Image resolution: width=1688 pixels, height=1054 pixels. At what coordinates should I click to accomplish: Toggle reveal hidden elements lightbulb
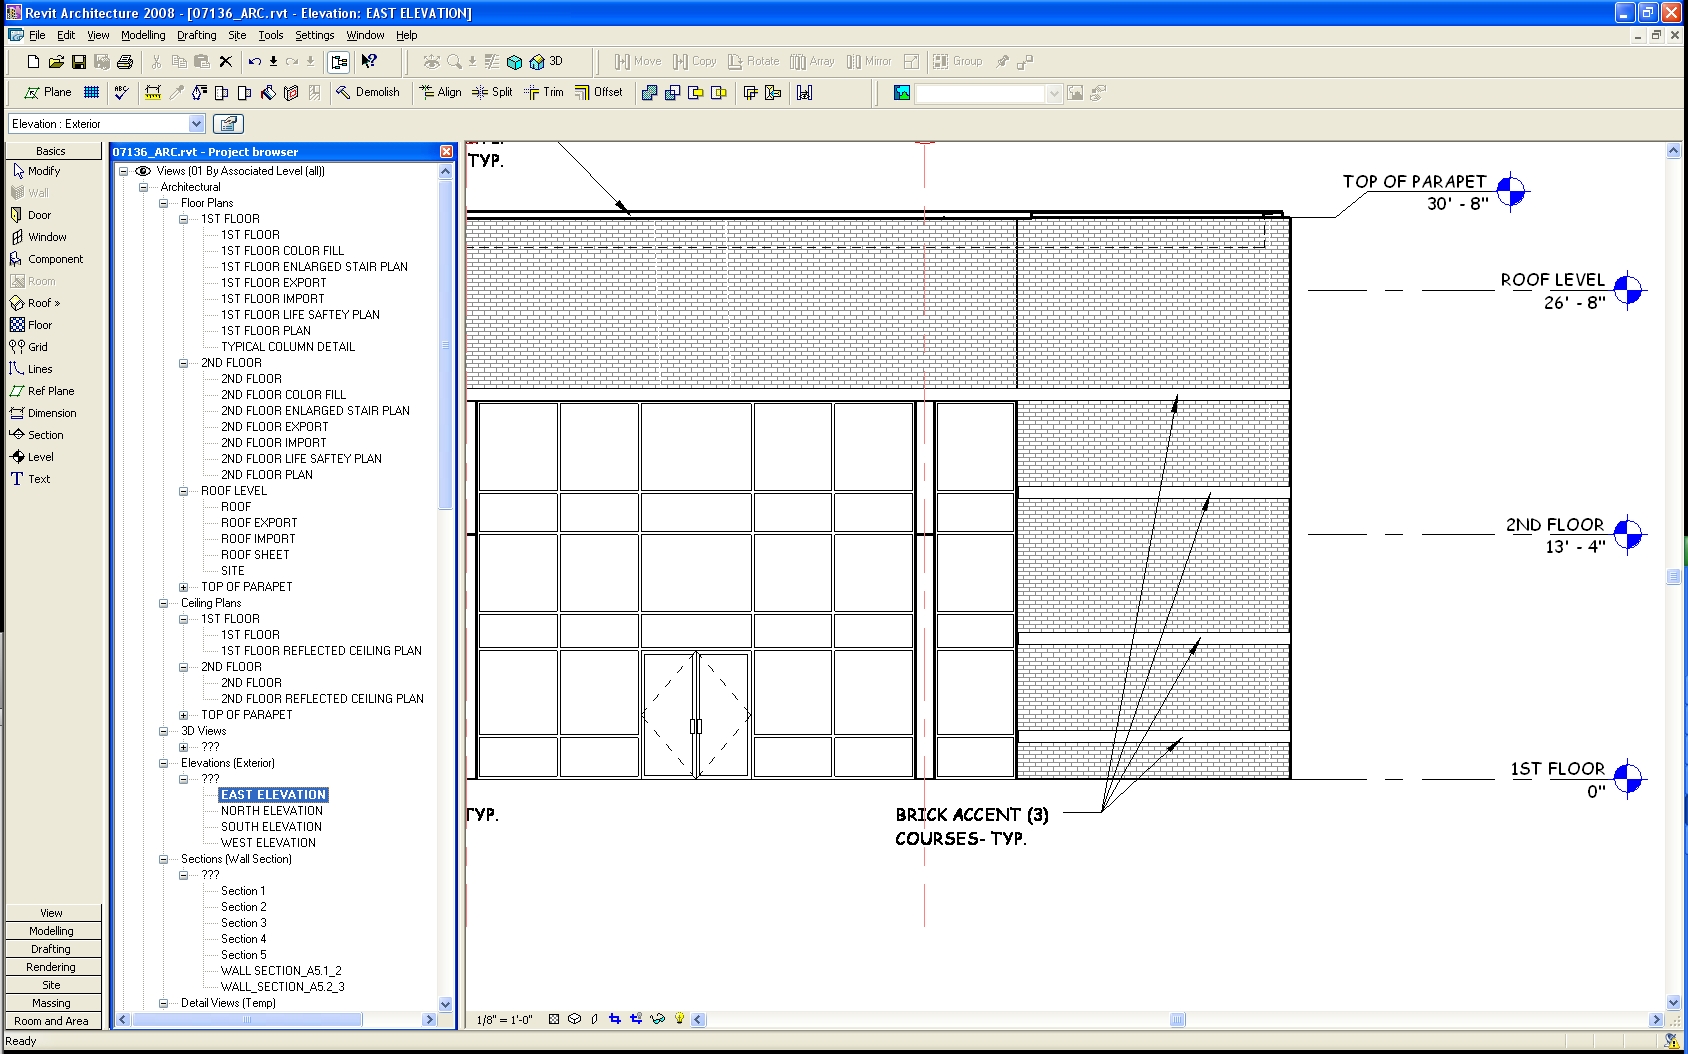coord(680,1019)
